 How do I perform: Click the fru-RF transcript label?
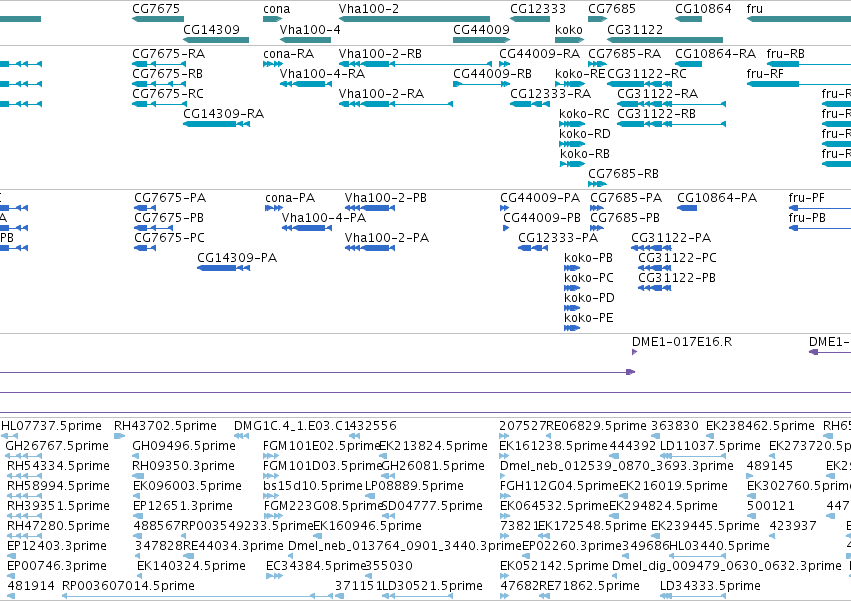(765, 74)
